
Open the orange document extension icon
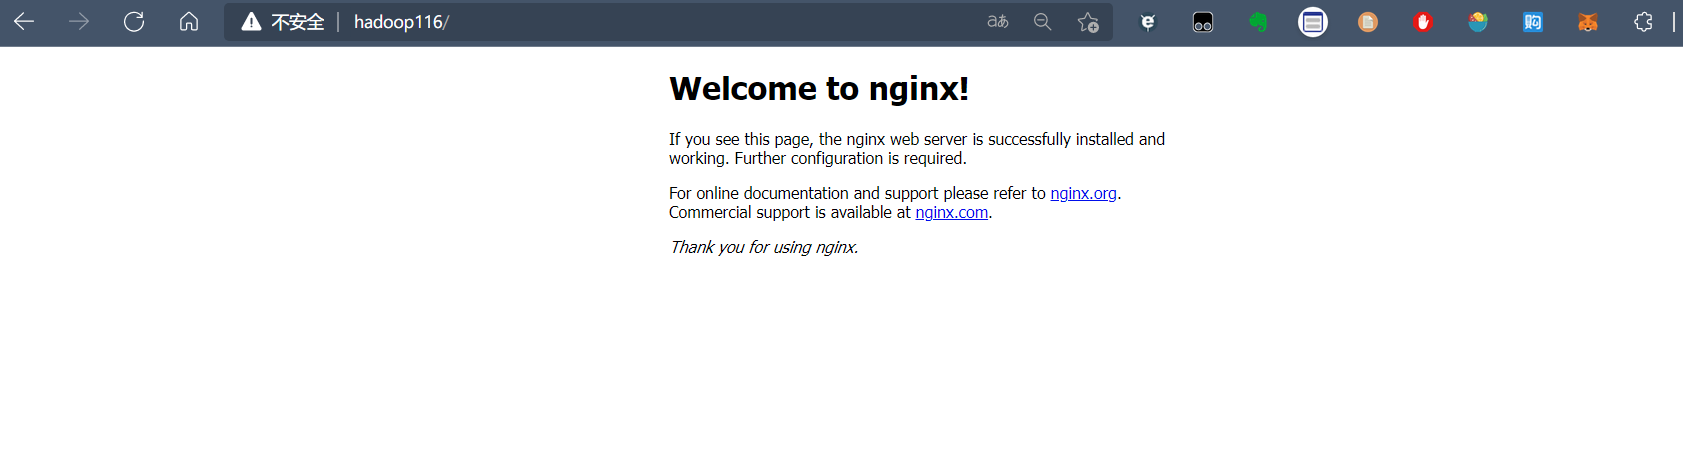coord(1368,21)
